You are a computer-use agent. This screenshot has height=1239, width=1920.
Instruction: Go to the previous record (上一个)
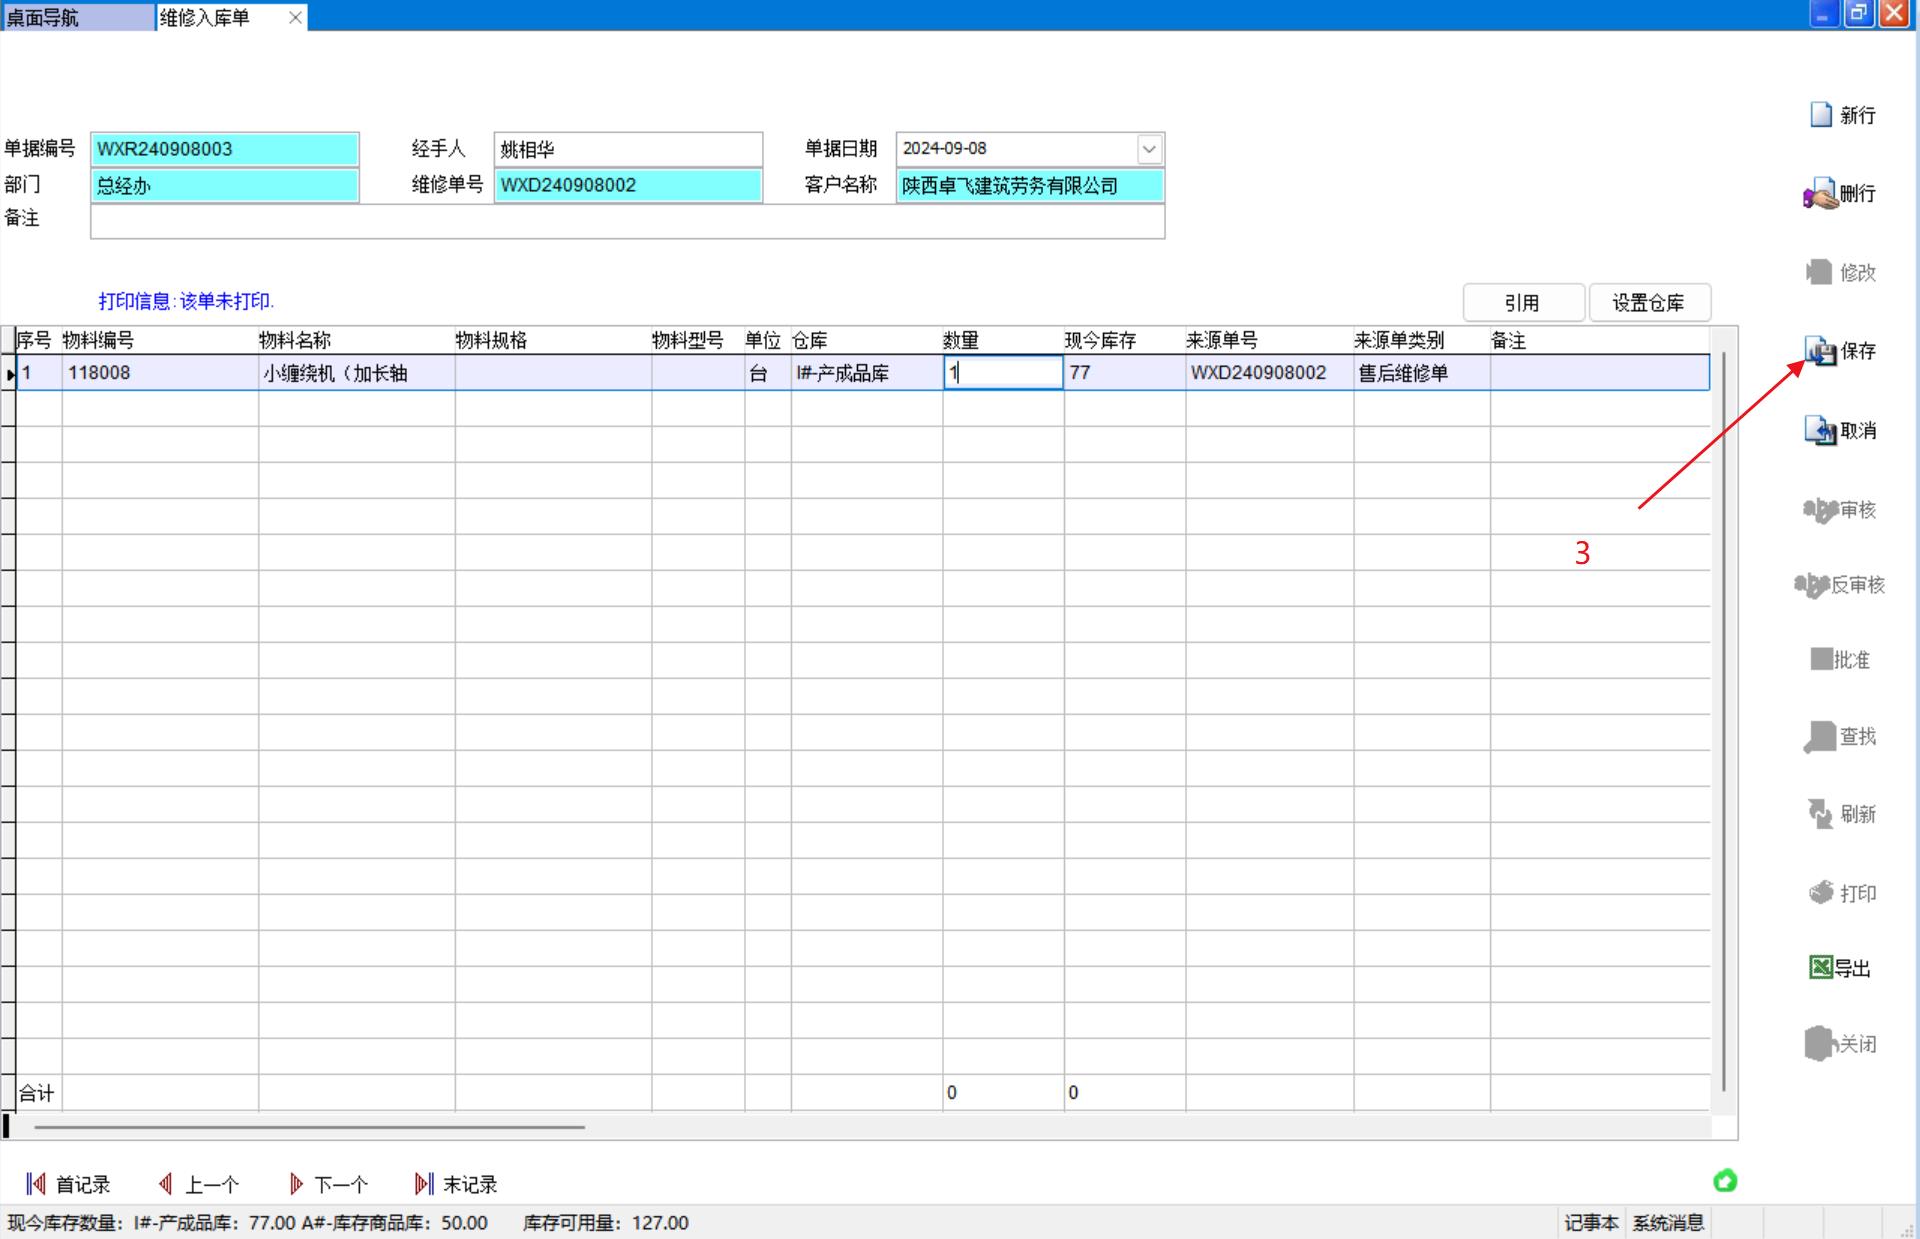tap(198, 1185)
